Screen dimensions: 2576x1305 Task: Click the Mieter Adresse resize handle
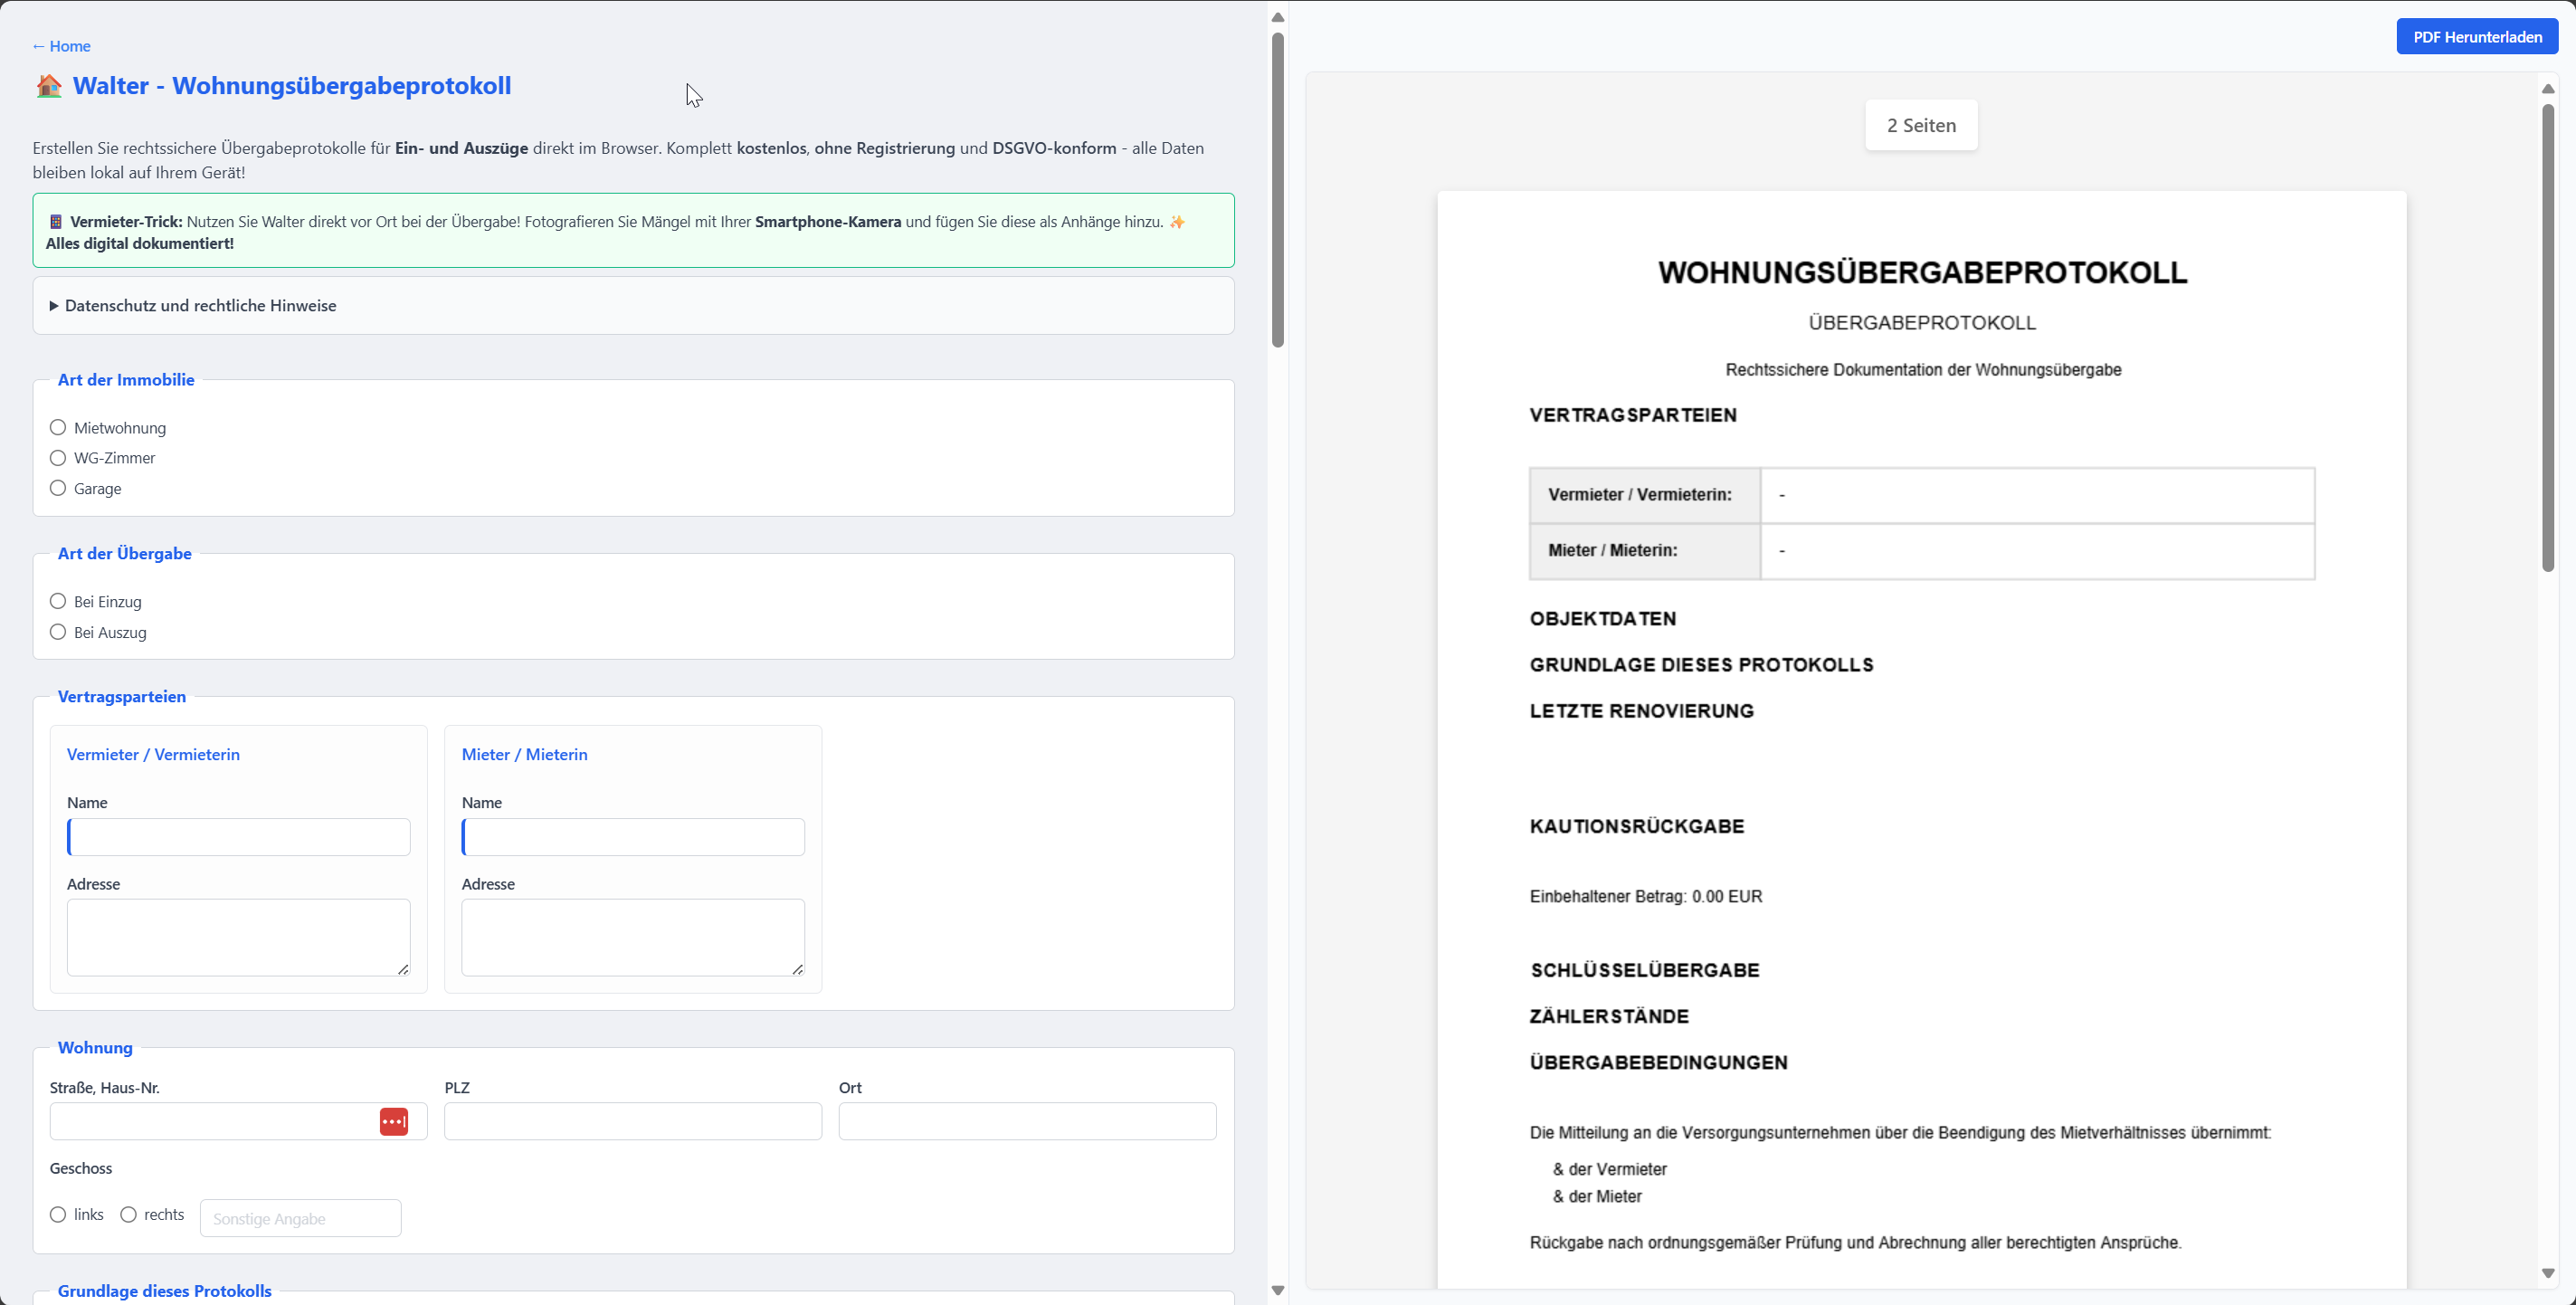[797, 969]
